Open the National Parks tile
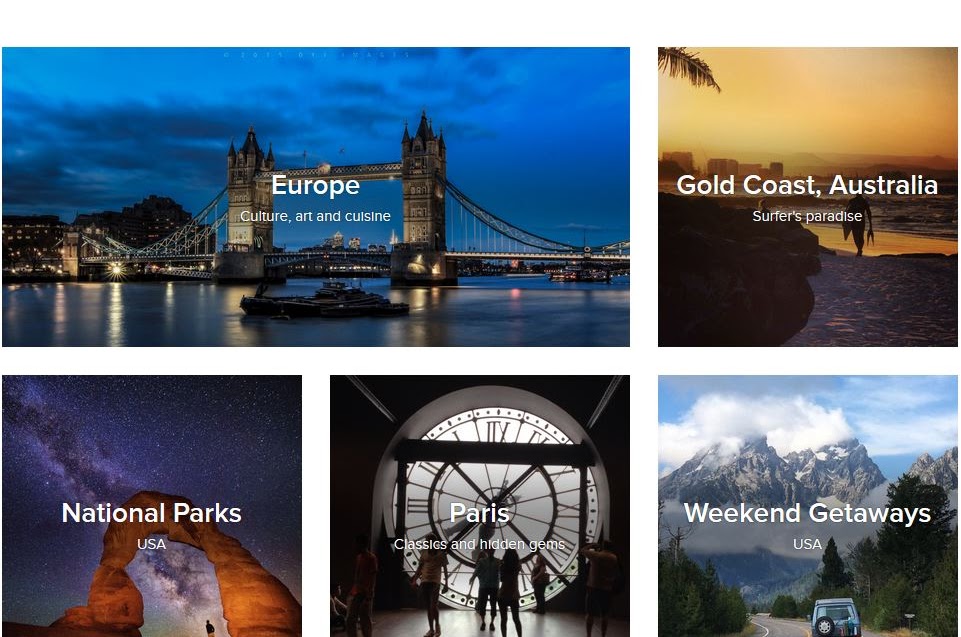Image resolution: width=961 pixels, height=637 pixels. [x=152, y=506]
